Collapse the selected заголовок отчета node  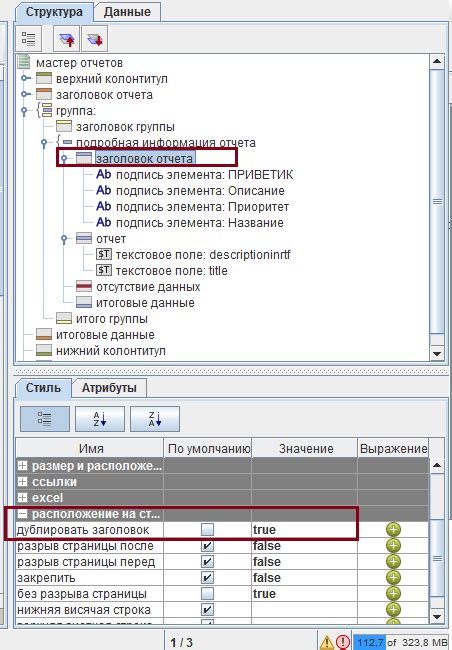click(64, 158)
